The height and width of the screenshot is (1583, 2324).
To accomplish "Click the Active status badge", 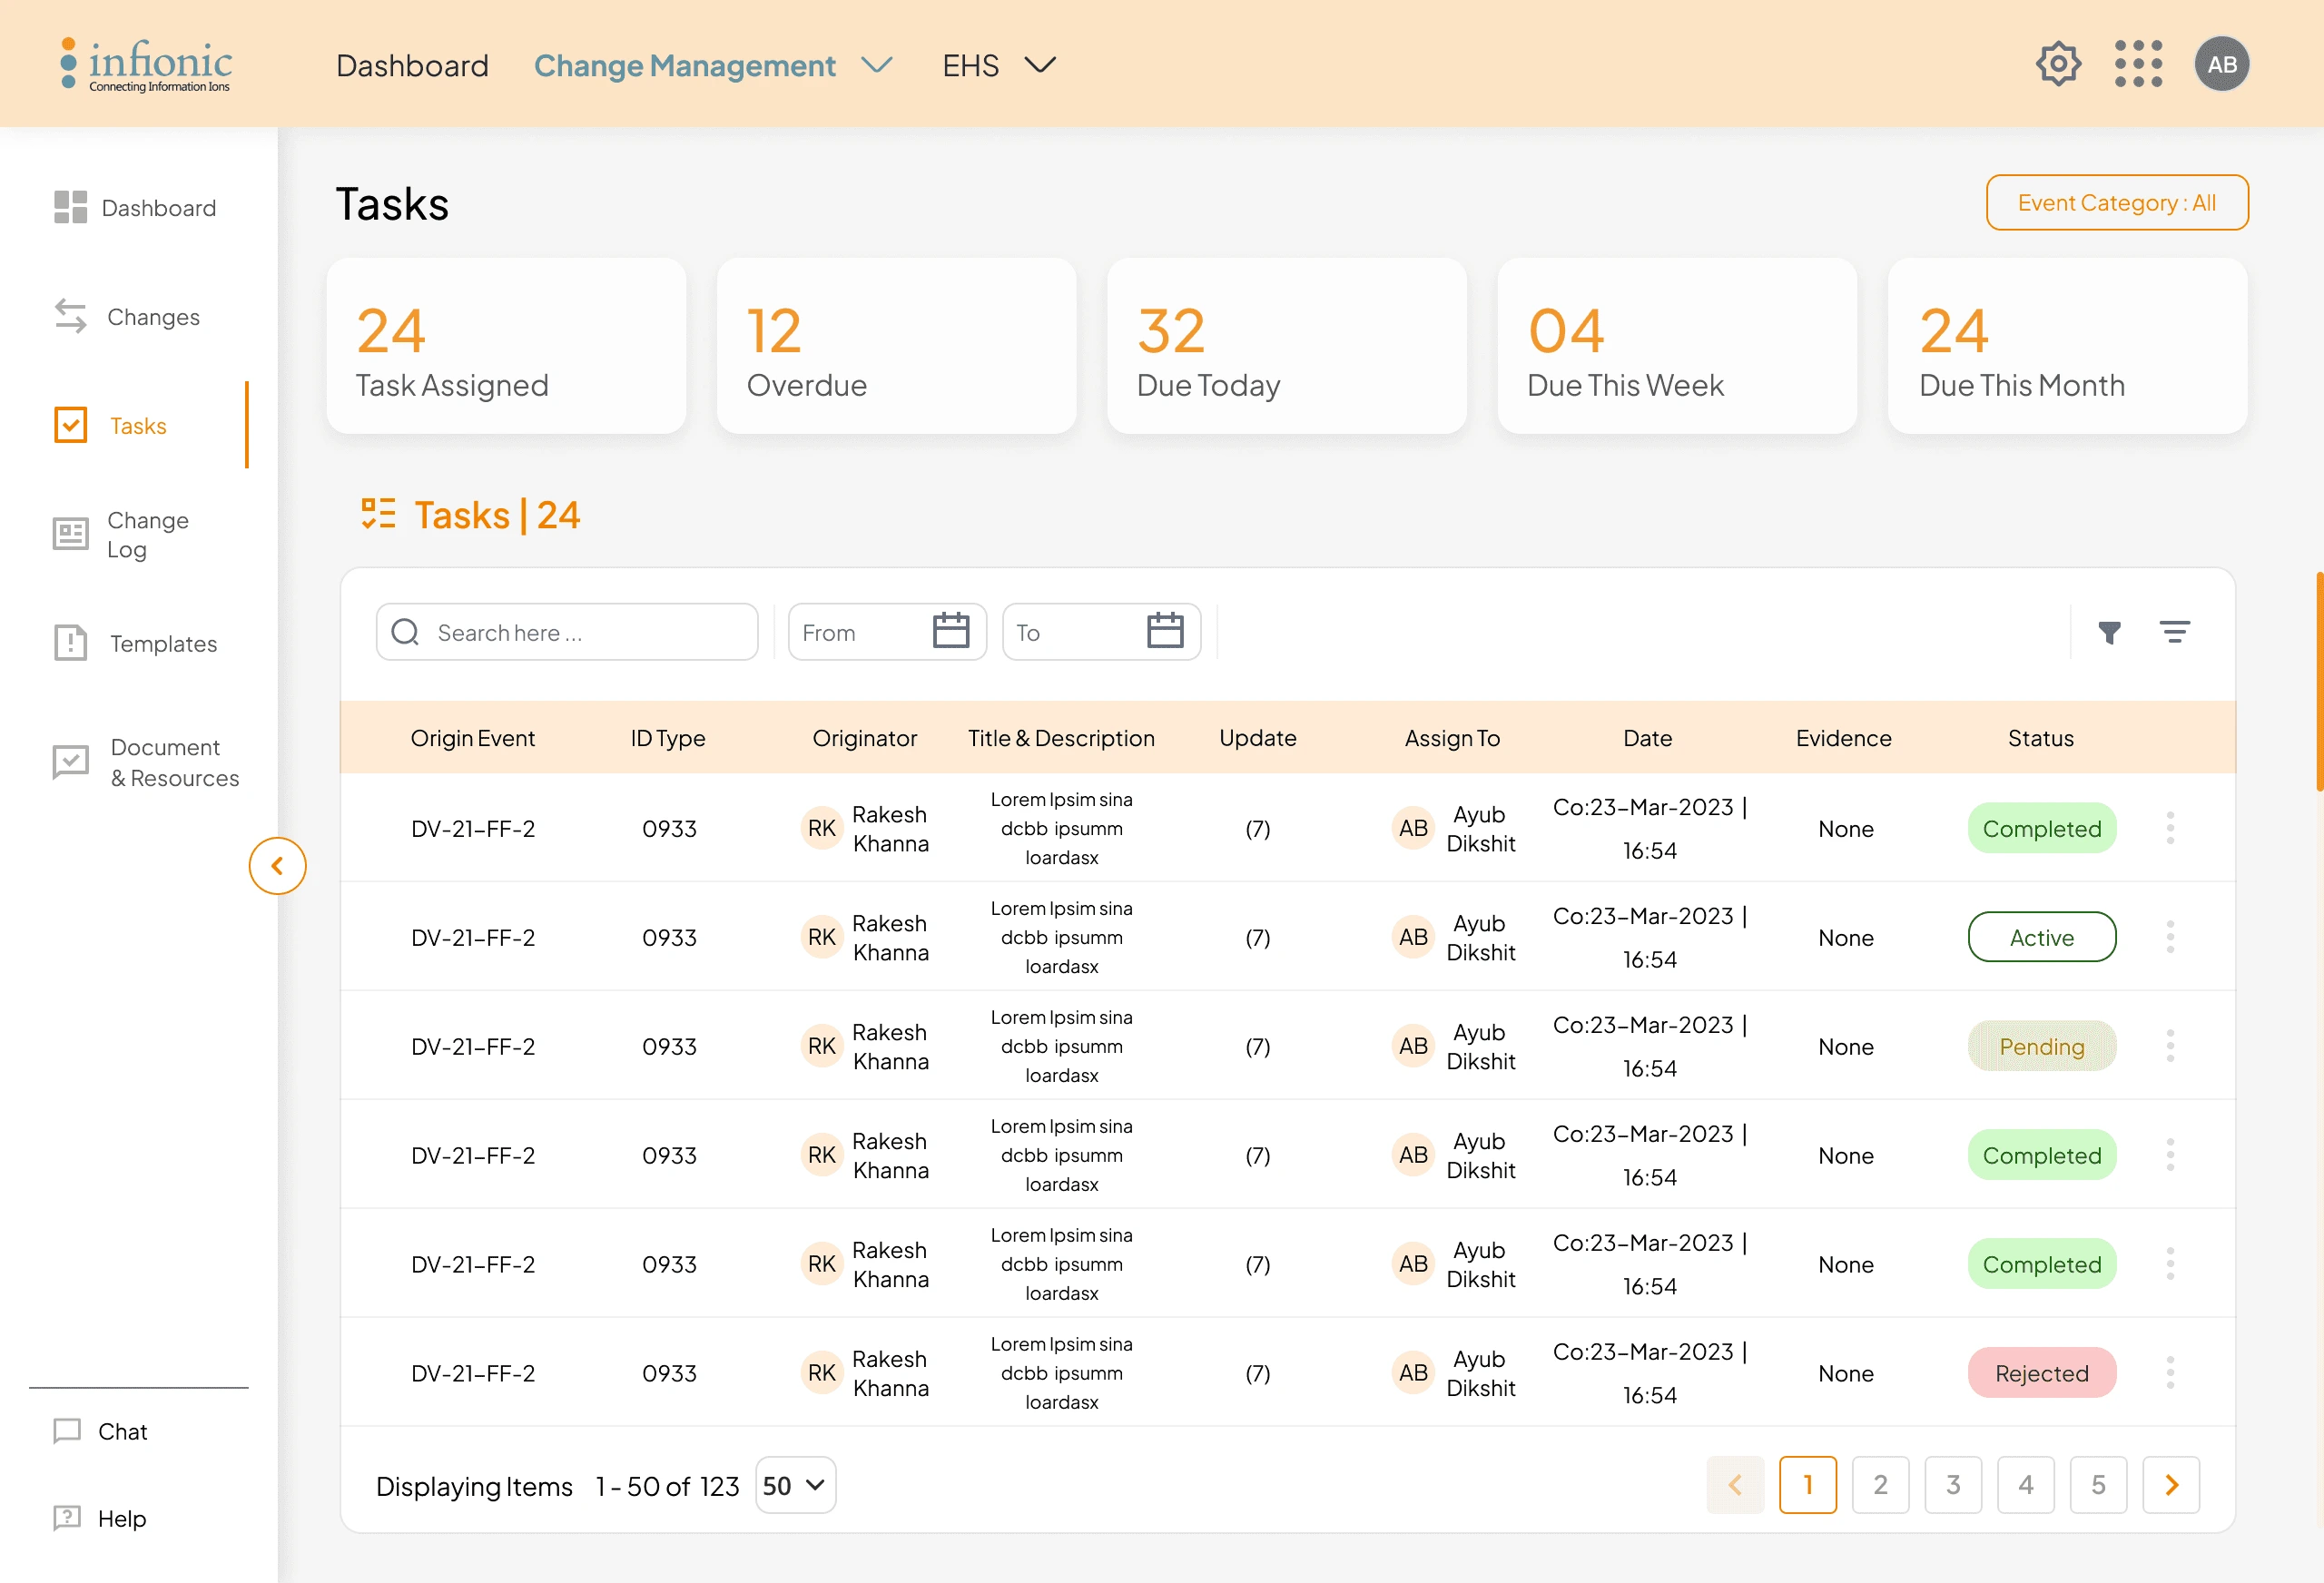I will [2041, 937].
